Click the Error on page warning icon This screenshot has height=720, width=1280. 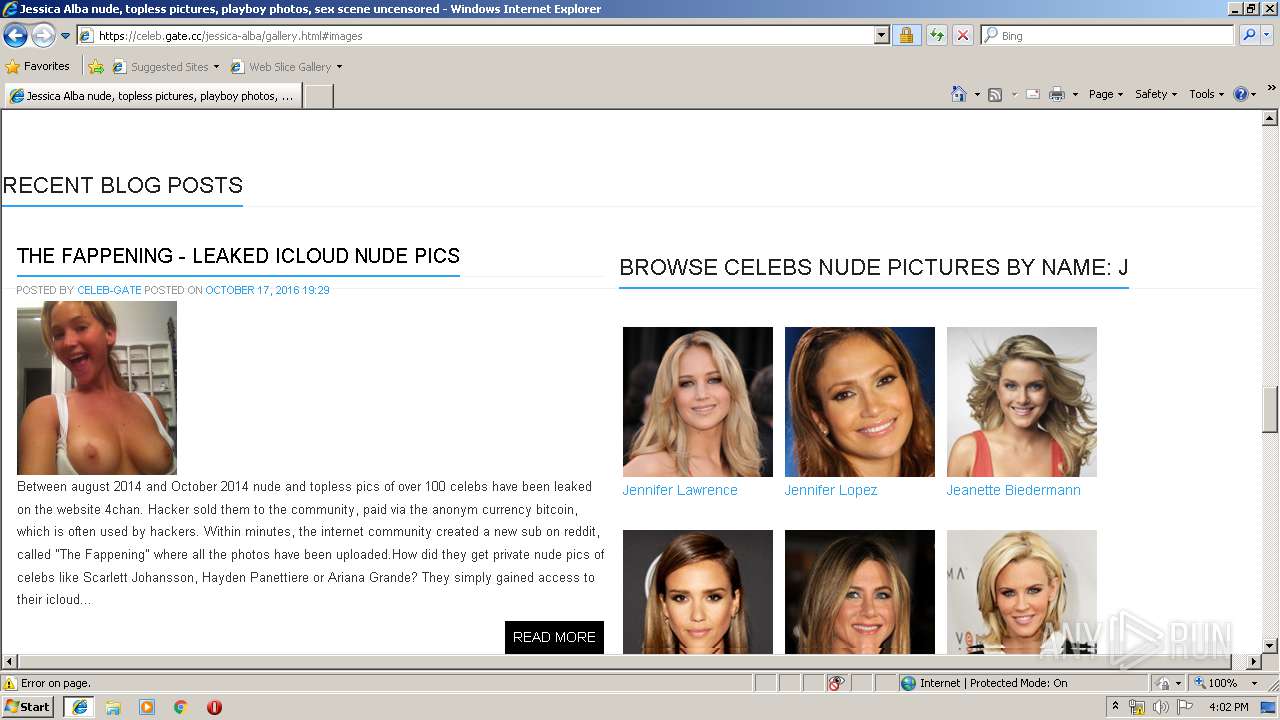pyautogui.click(x=11, y=683)
